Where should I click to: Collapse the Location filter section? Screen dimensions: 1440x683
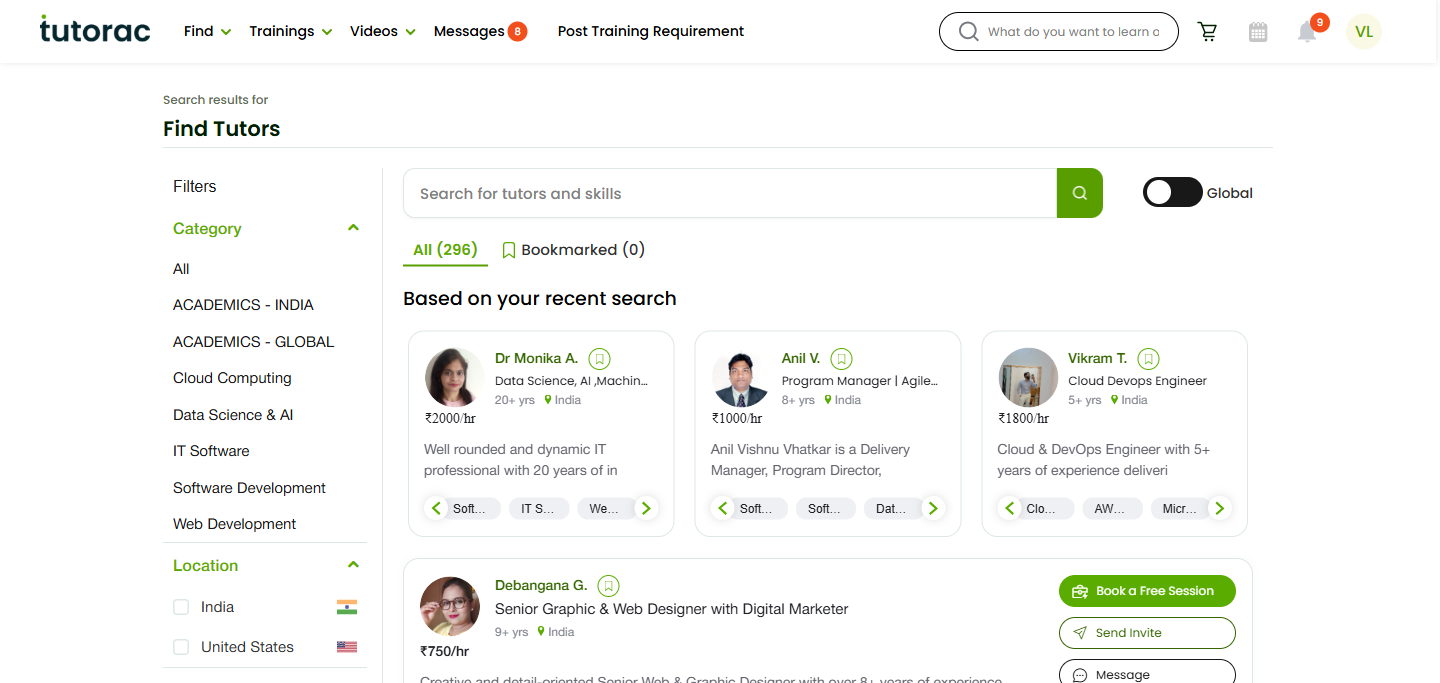coord(353,565)
